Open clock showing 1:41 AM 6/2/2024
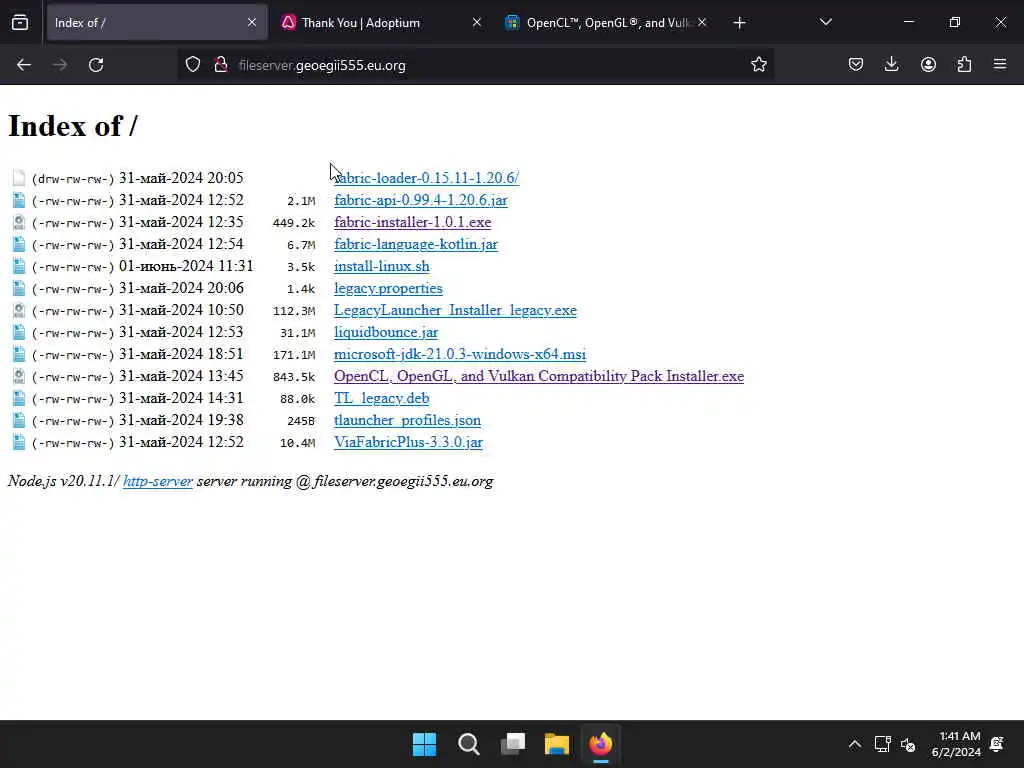The image size is (1024, 768). (x=956, y=744)
